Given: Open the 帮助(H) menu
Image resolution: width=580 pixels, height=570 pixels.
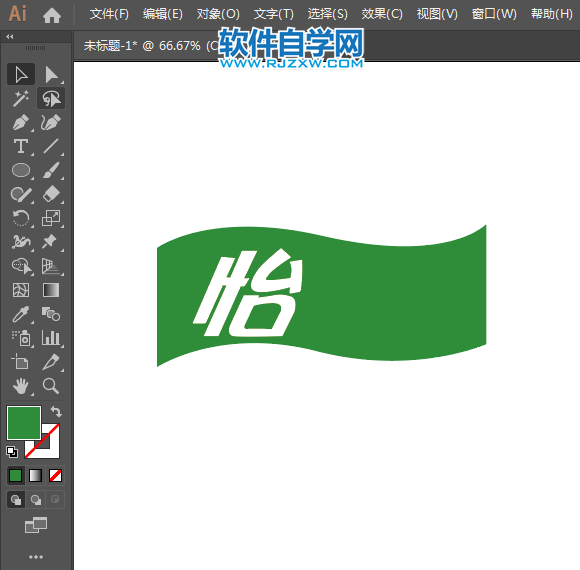Looking at the screenshot, I should click(552, 14).
